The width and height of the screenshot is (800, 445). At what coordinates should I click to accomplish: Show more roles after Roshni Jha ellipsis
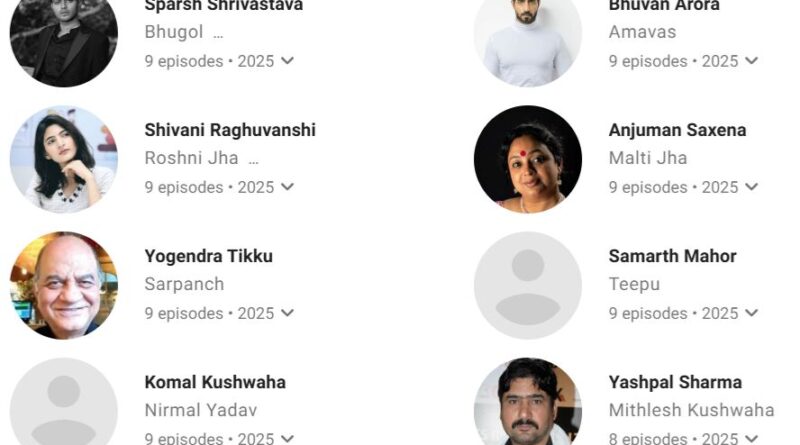click(254, 161)
